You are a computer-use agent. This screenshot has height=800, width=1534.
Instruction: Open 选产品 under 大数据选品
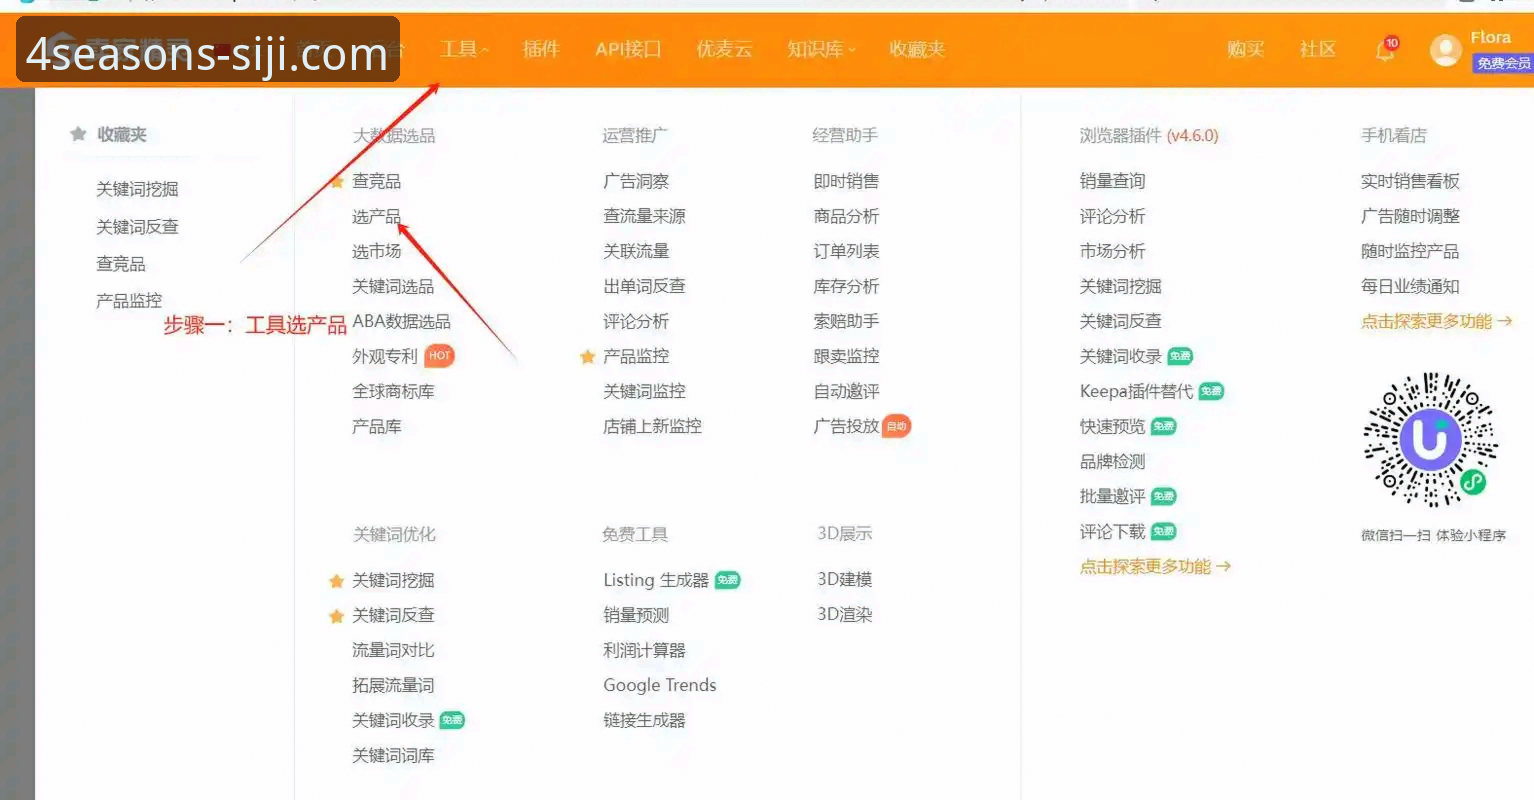(376, 216)
